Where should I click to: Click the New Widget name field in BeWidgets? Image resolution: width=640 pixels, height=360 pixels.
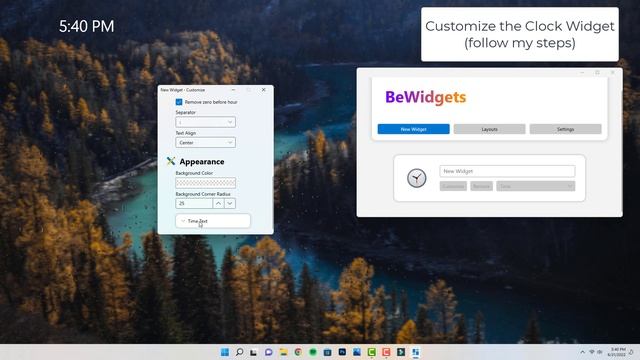pyautogui.click(x=507, y=171)
